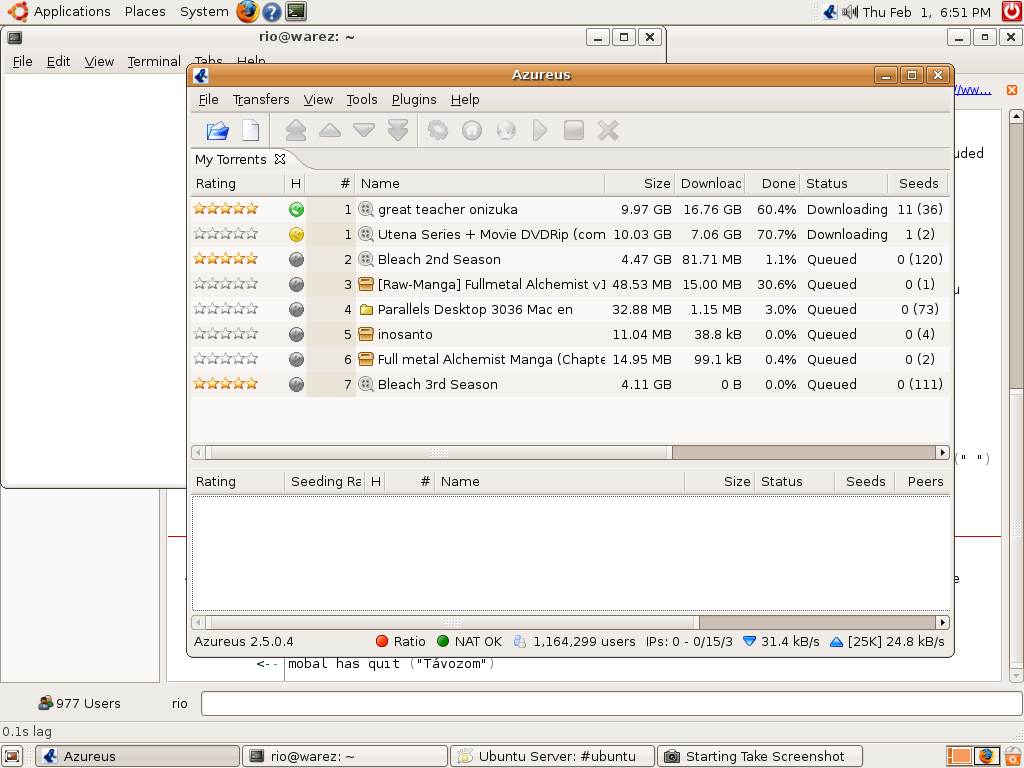Click Starting Take Screenshot taskbar button
1024x768 pixels.
[760, 756]
